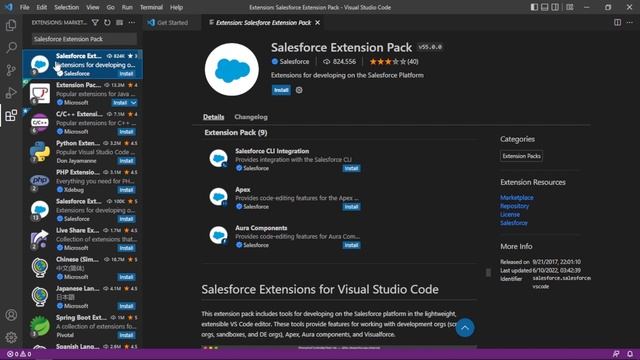Refresh the extensions list
This screenshot has height=360, width=640.
[x=107, y=22]
